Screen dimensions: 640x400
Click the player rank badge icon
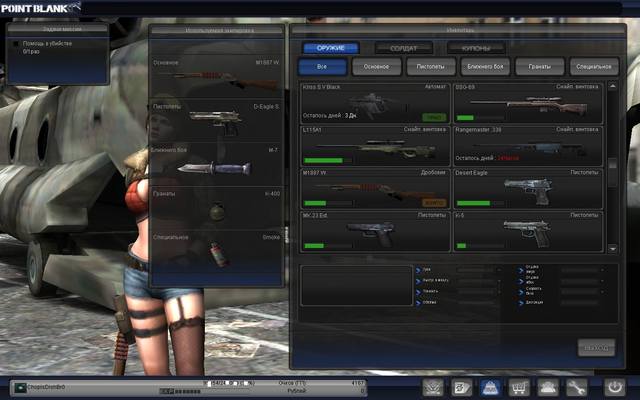20,388
